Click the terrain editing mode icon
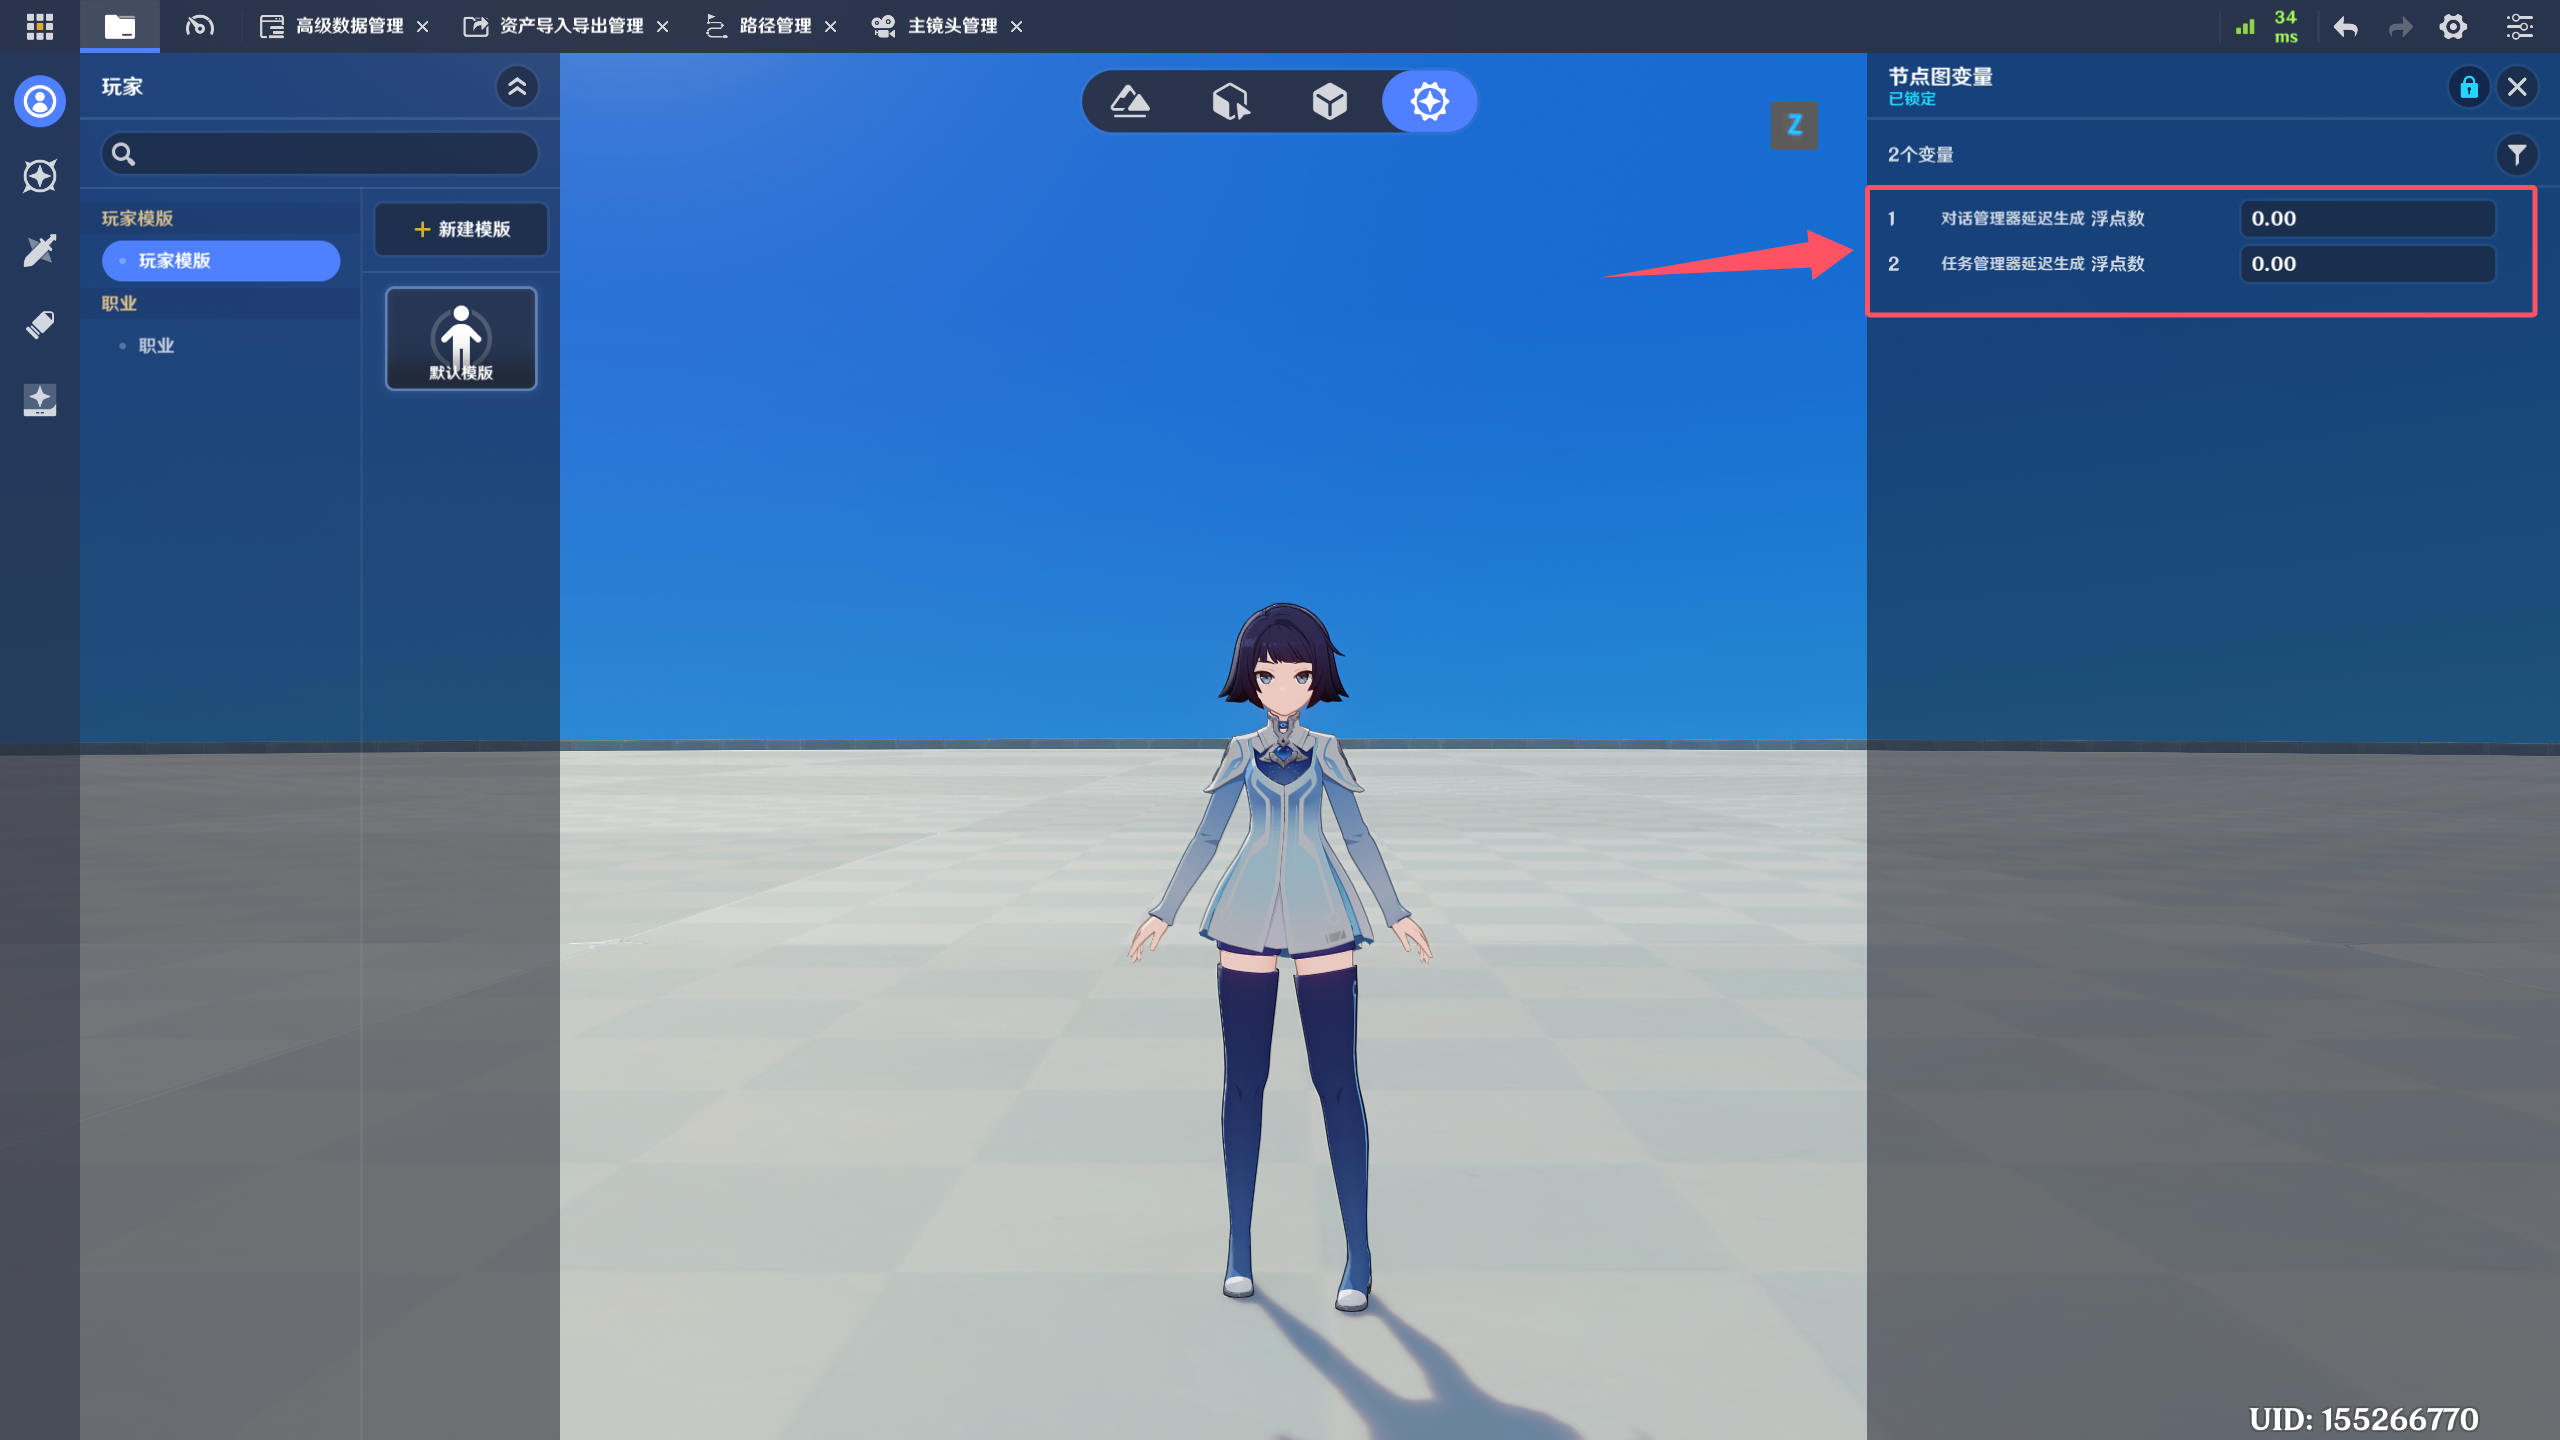2560x1440 pixels. click(x=1130, y=101)
